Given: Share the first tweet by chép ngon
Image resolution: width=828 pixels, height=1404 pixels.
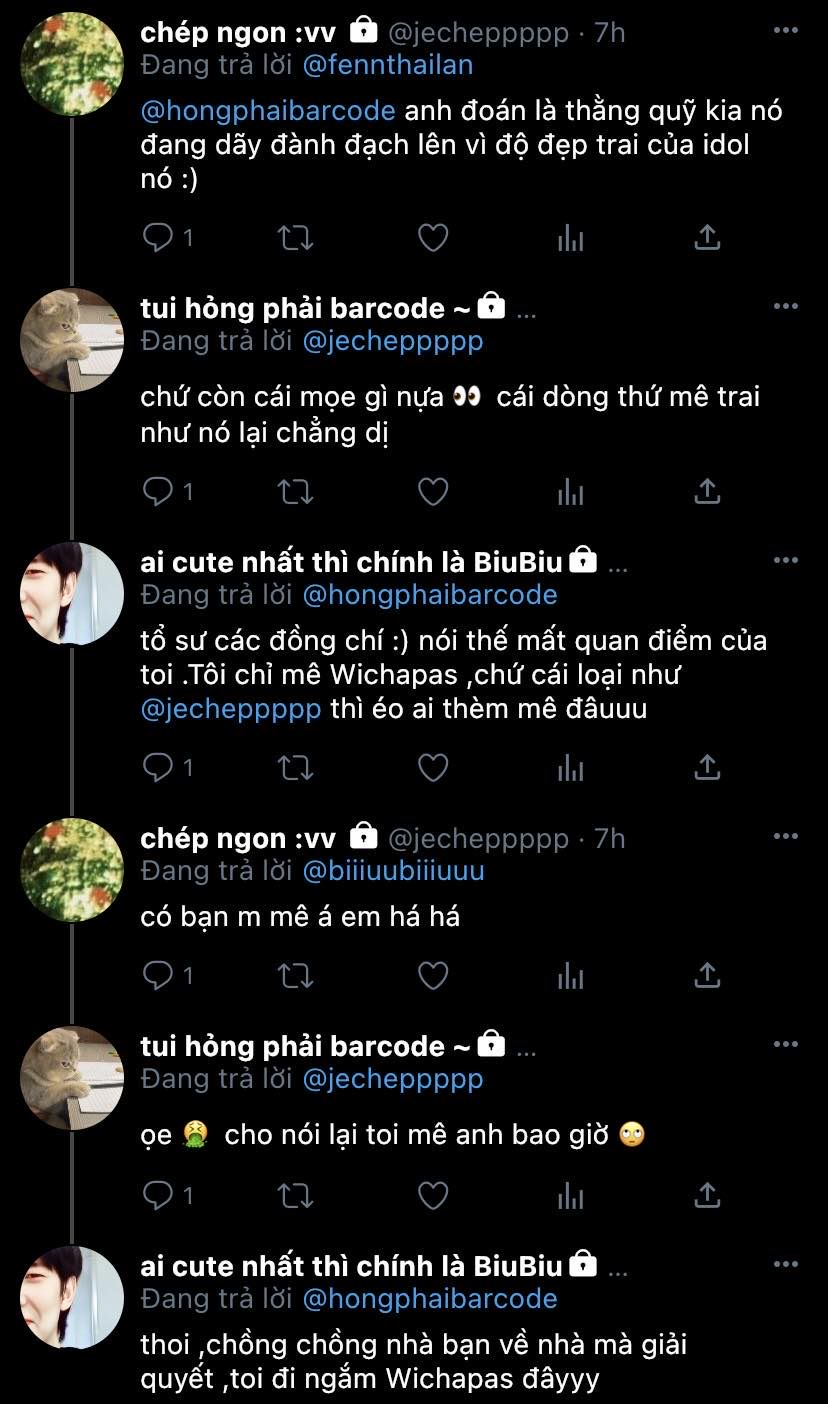Looking at the screenshot, I should 707,237.
